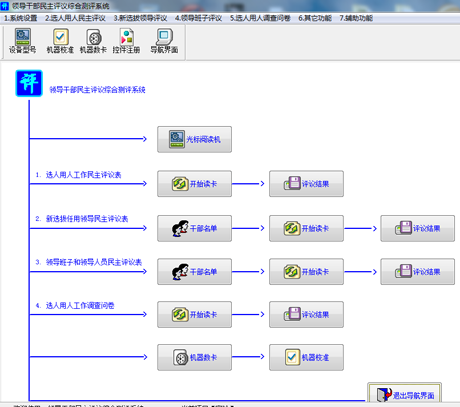Screen dimensions: 460x407
Task: Click 开始读卡 in row 1 选人用人工作民主评议表
Action: (x=195, y=184)
